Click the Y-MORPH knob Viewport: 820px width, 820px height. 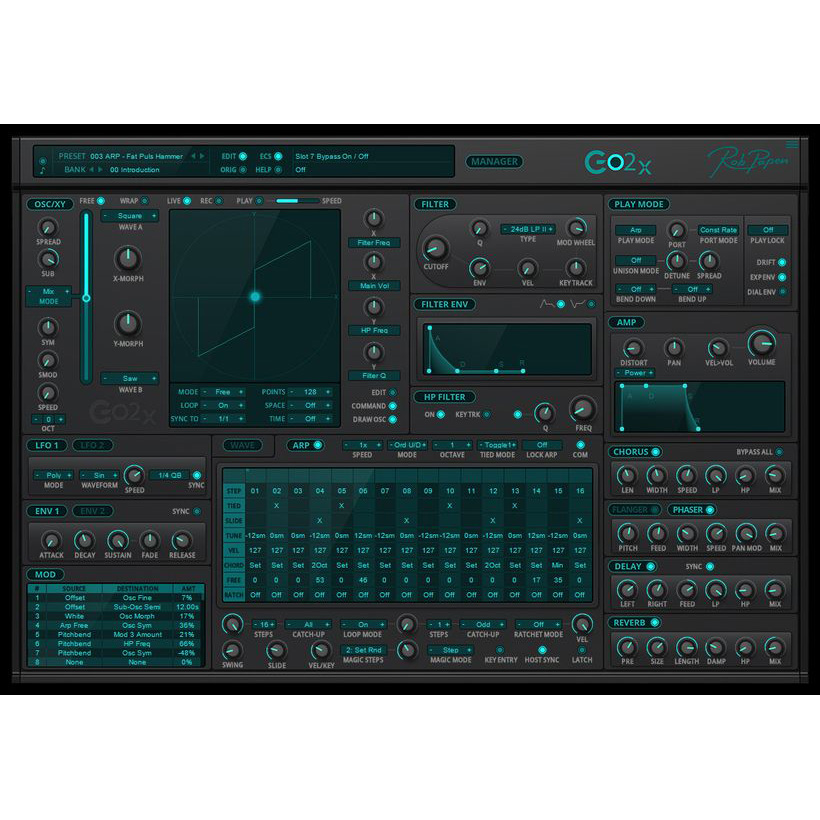(x=128, y=324)
